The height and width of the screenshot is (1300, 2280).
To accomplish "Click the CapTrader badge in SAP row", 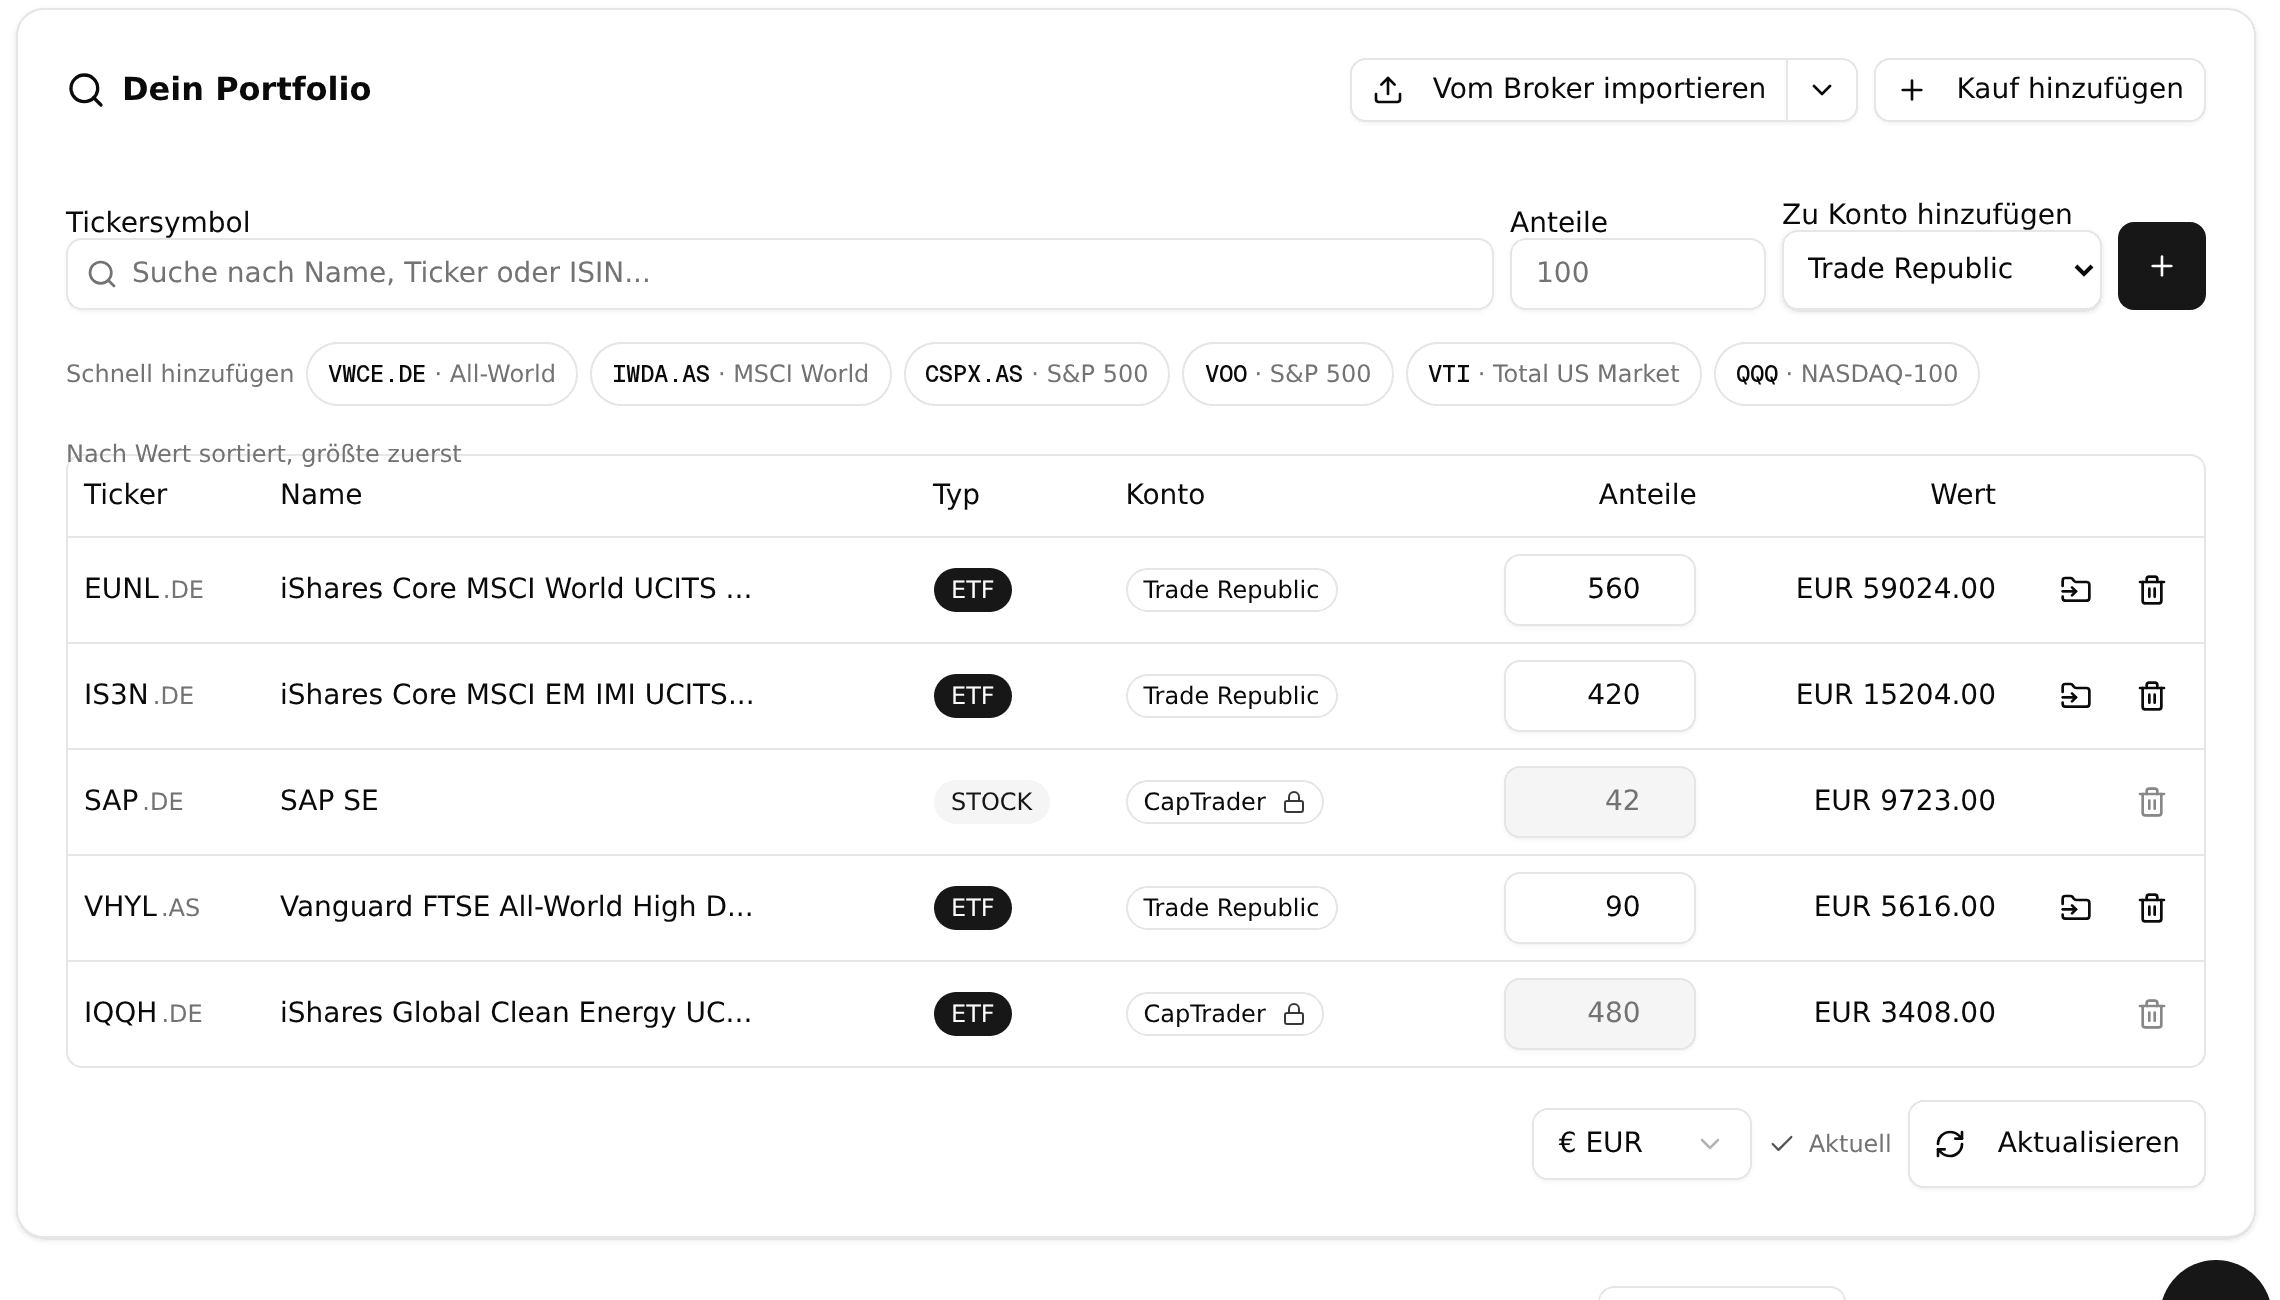I will point(1224,802).
